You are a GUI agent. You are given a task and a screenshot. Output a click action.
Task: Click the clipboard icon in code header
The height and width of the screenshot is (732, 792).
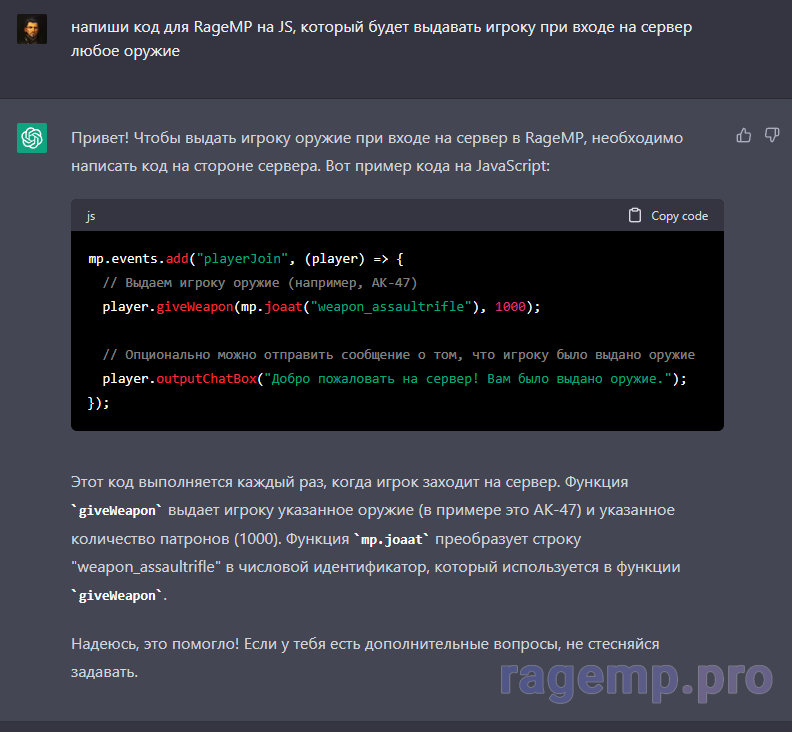pos(635,215)
